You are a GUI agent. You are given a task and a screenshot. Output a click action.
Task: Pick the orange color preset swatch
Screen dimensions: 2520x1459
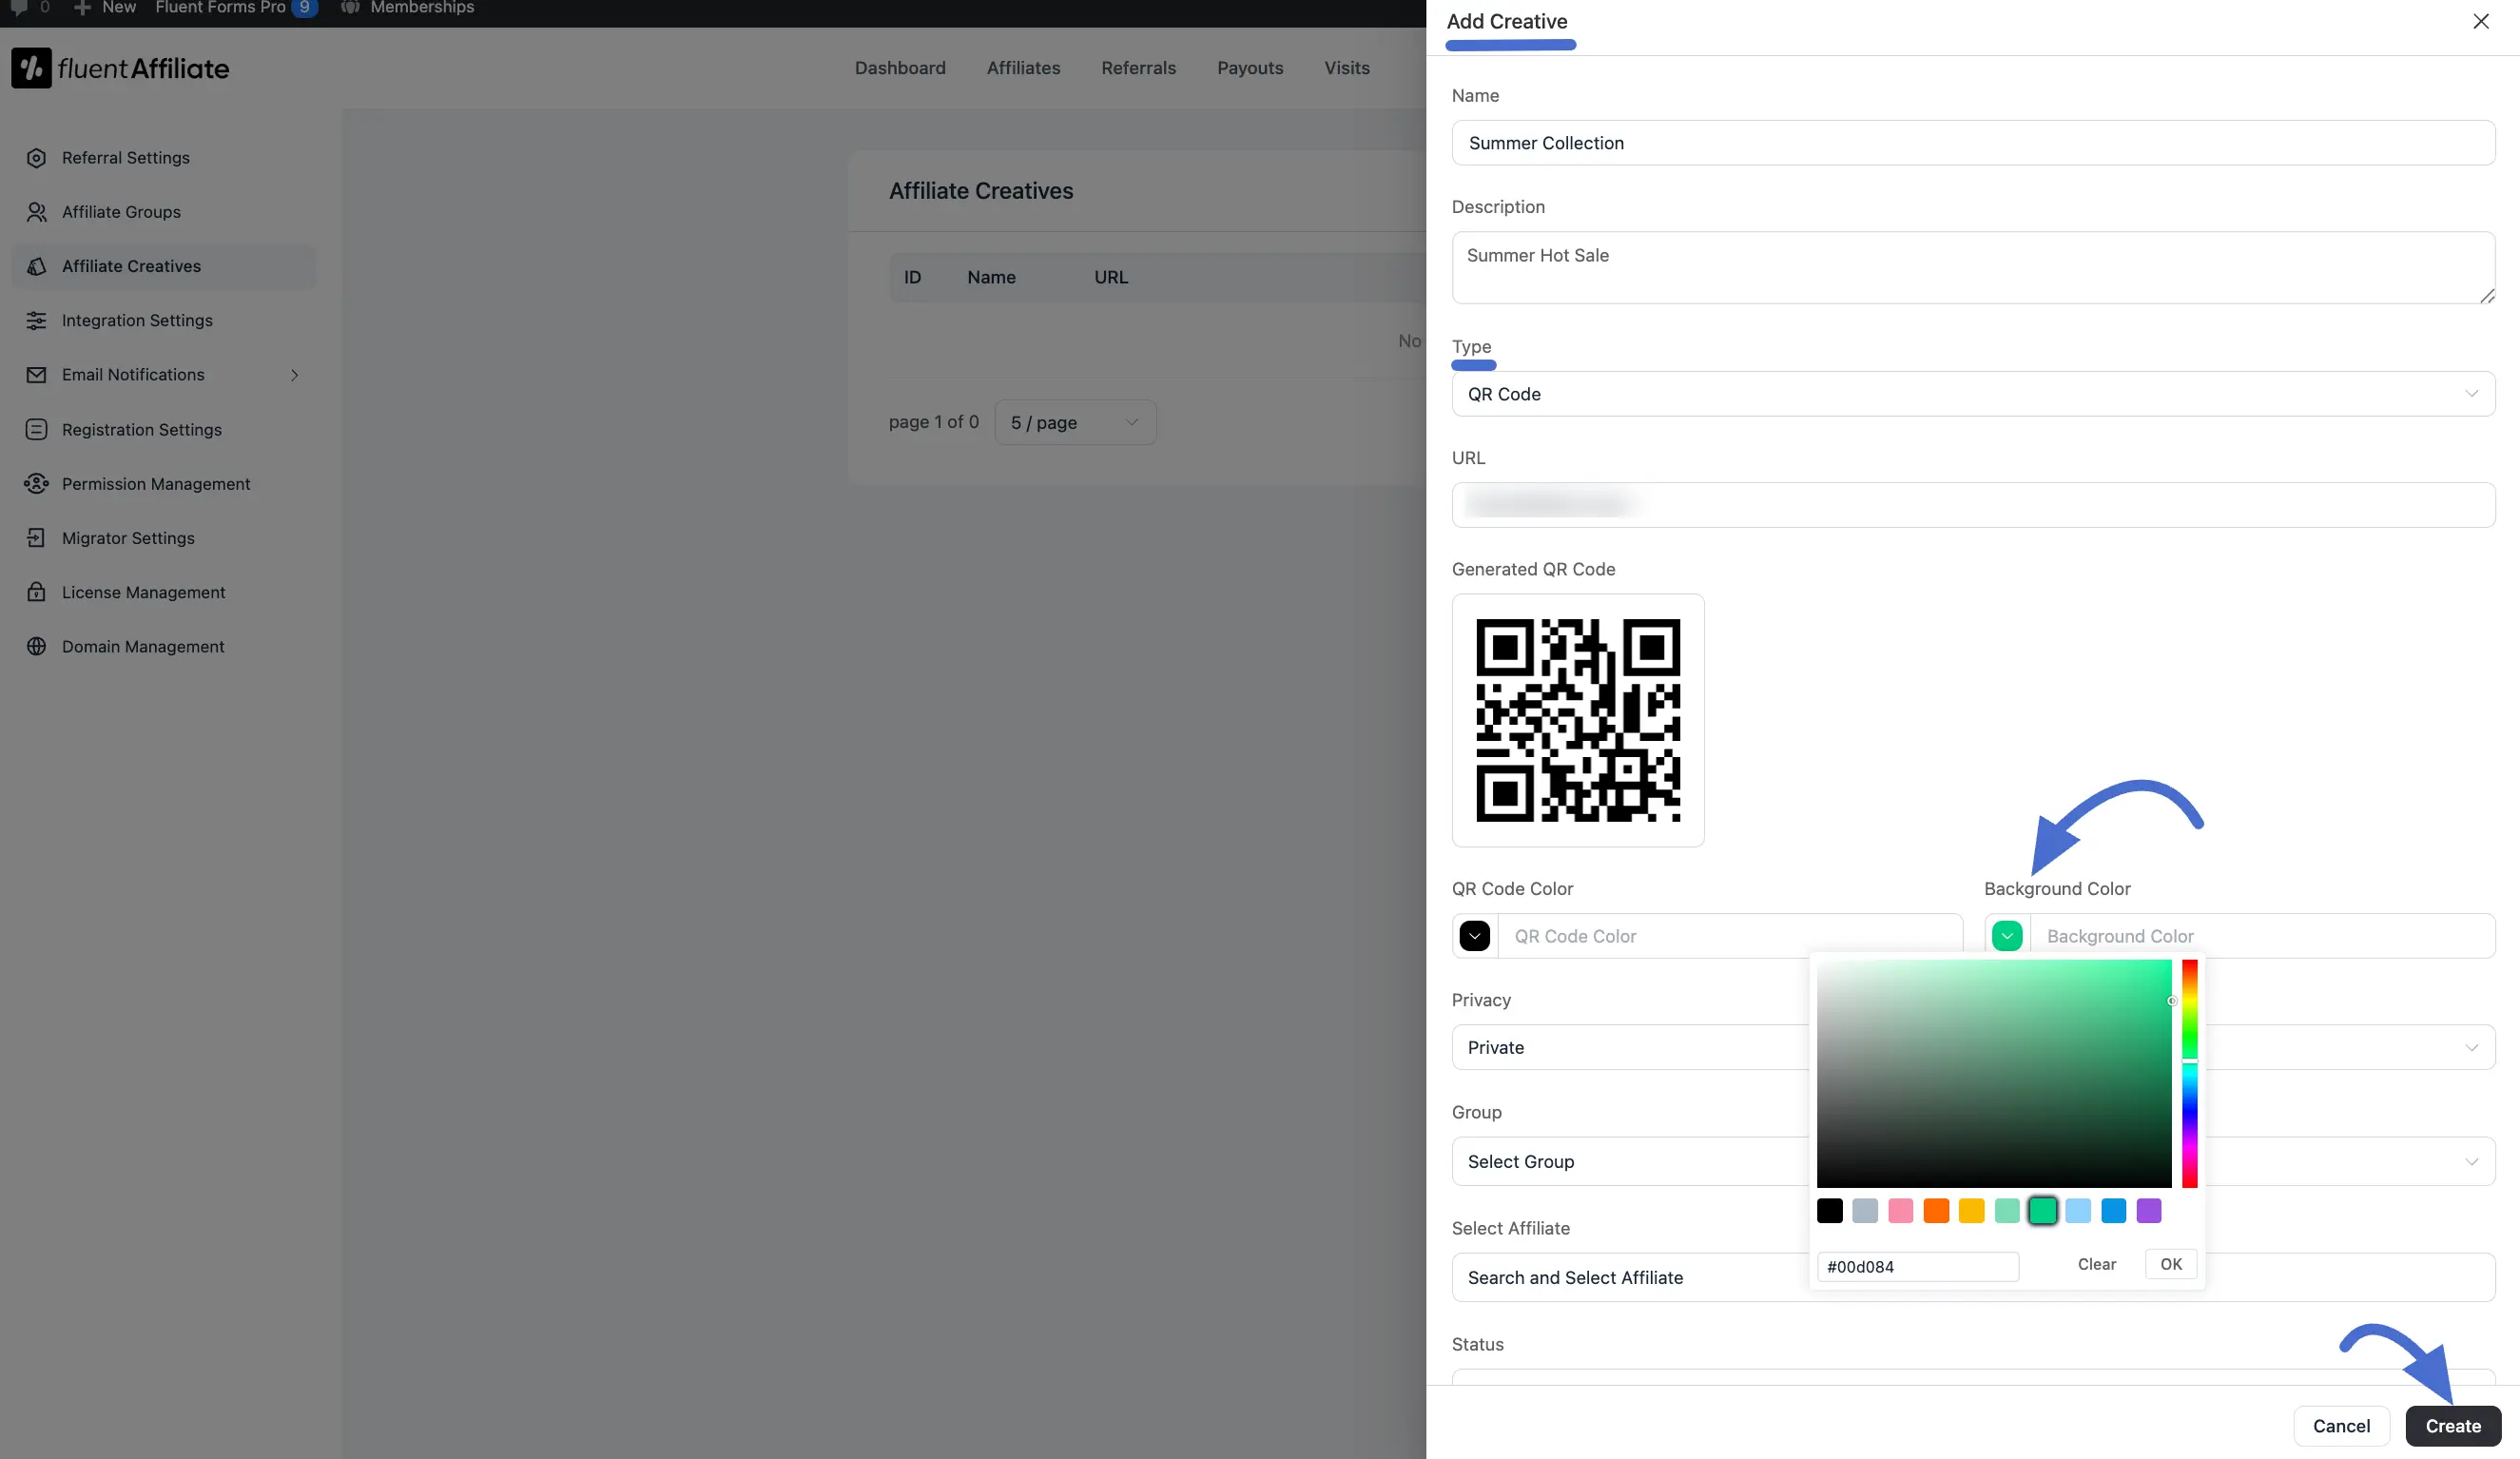point(1936,1210)
